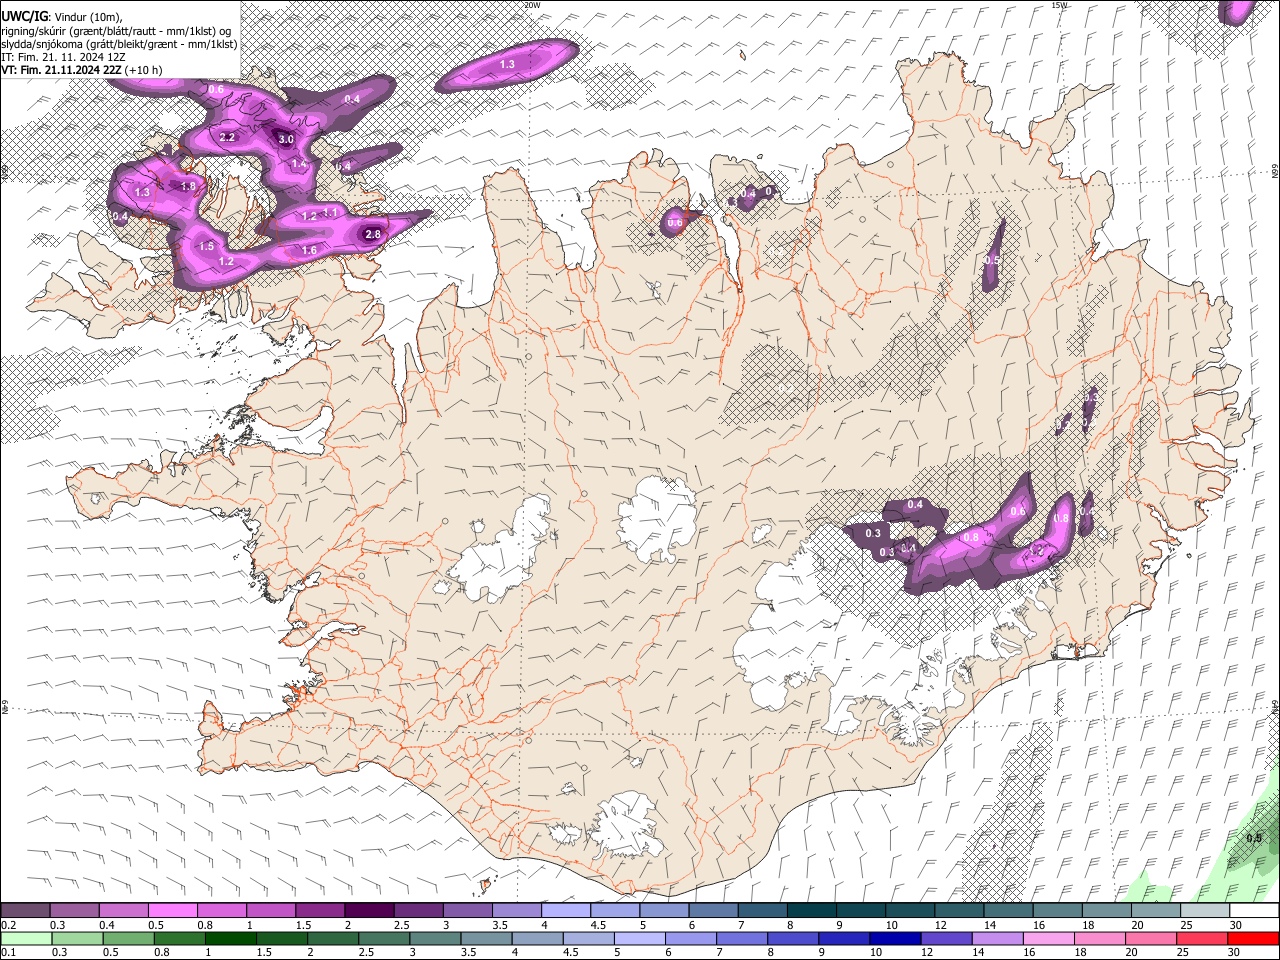Click the Hofsjökull glacier at the island's center

(x=658, y=518)
